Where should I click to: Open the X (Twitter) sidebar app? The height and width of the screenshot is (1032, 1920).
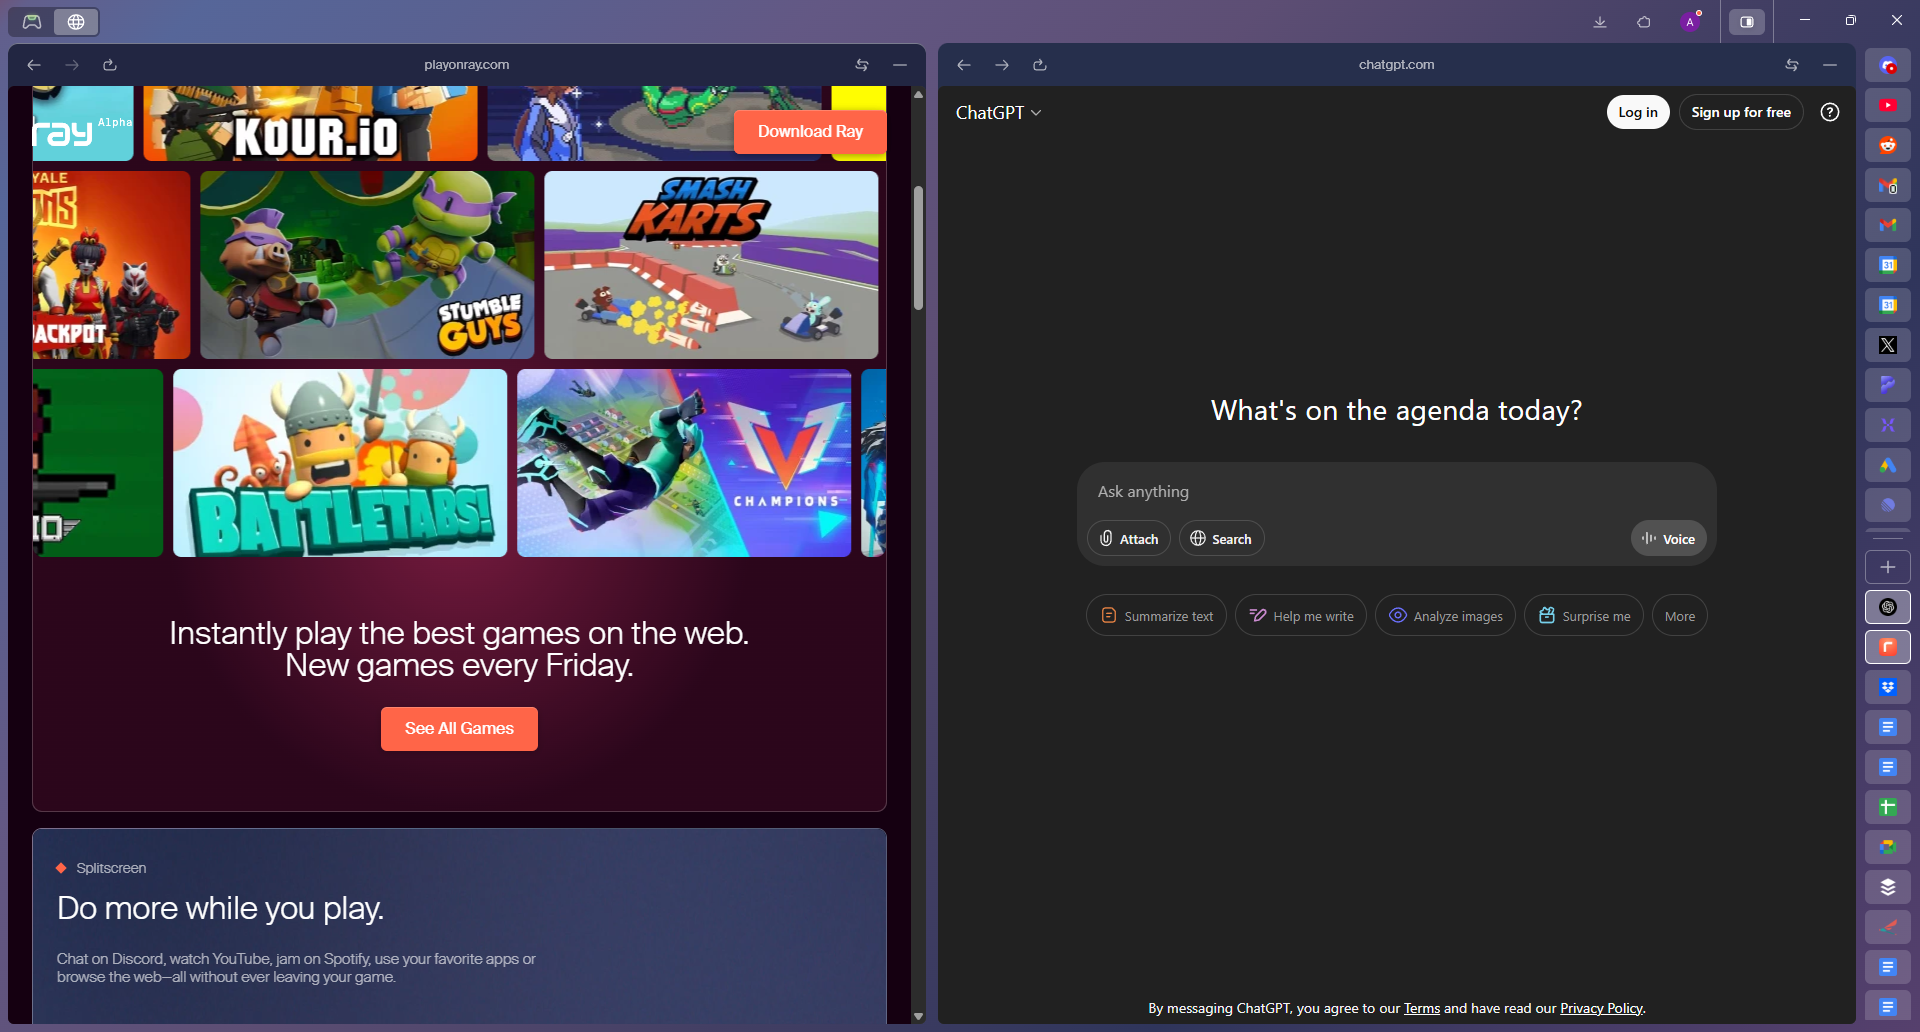click(1888, 345)
